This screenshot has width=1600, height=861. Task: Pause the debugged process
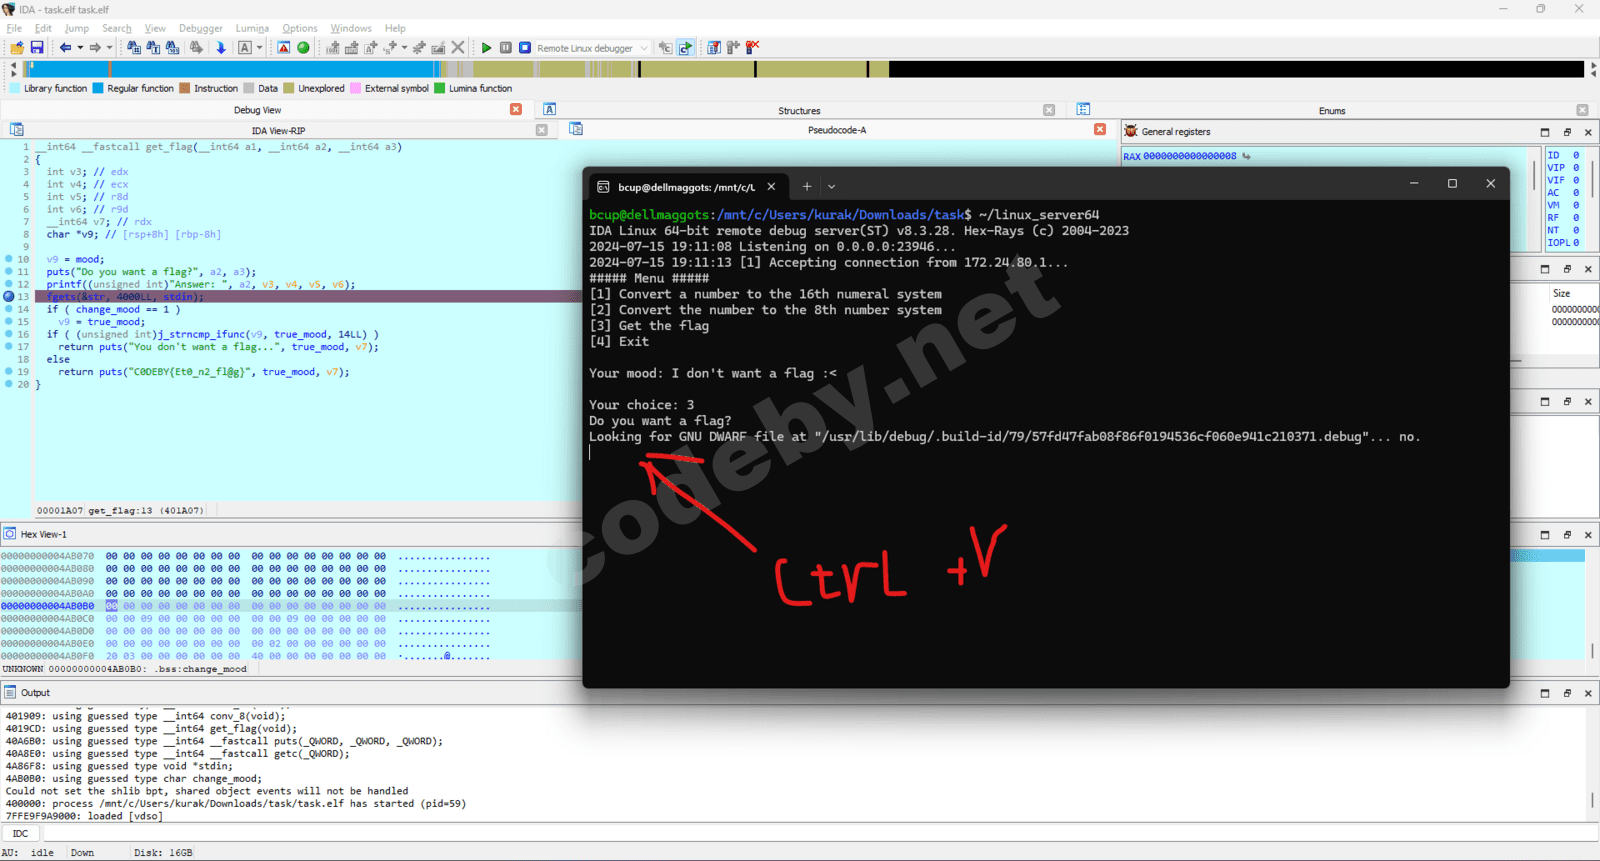pyautogui.click(x=506, y=48)
